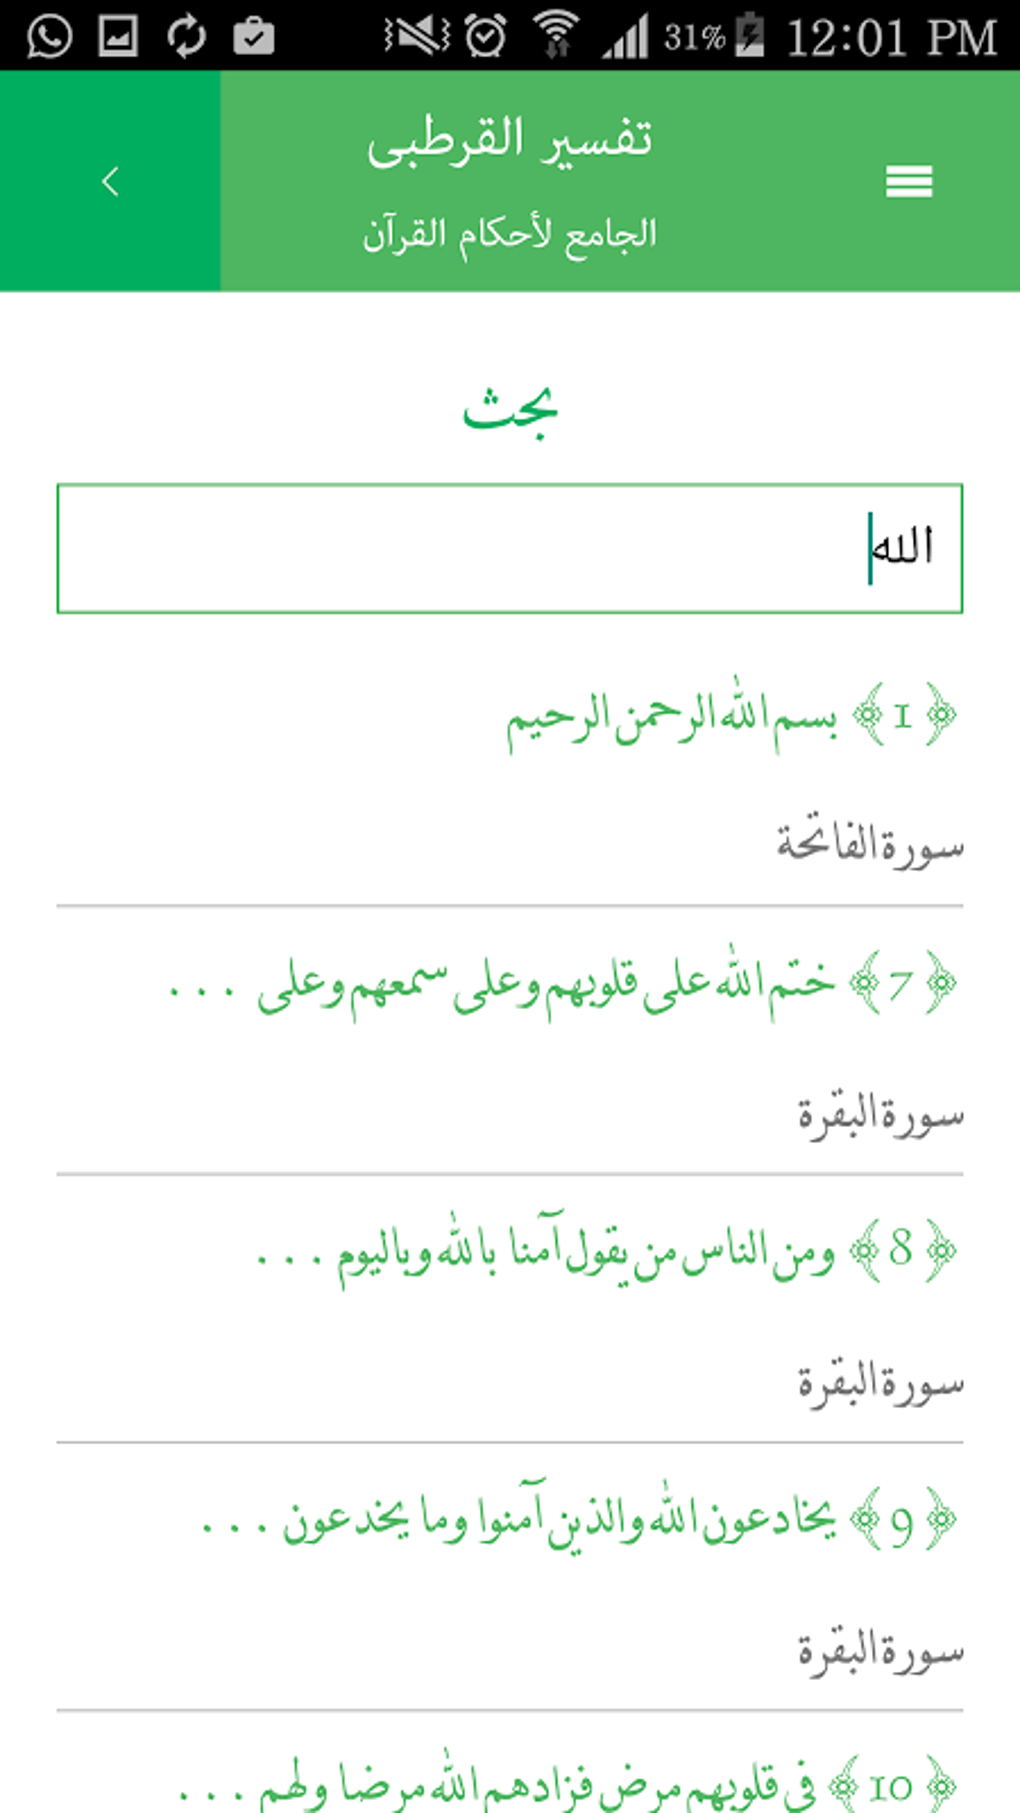Open verse 1 result بسم الله الرحمن الرحيم
1020x1813 pixels.
pos(670,716)
